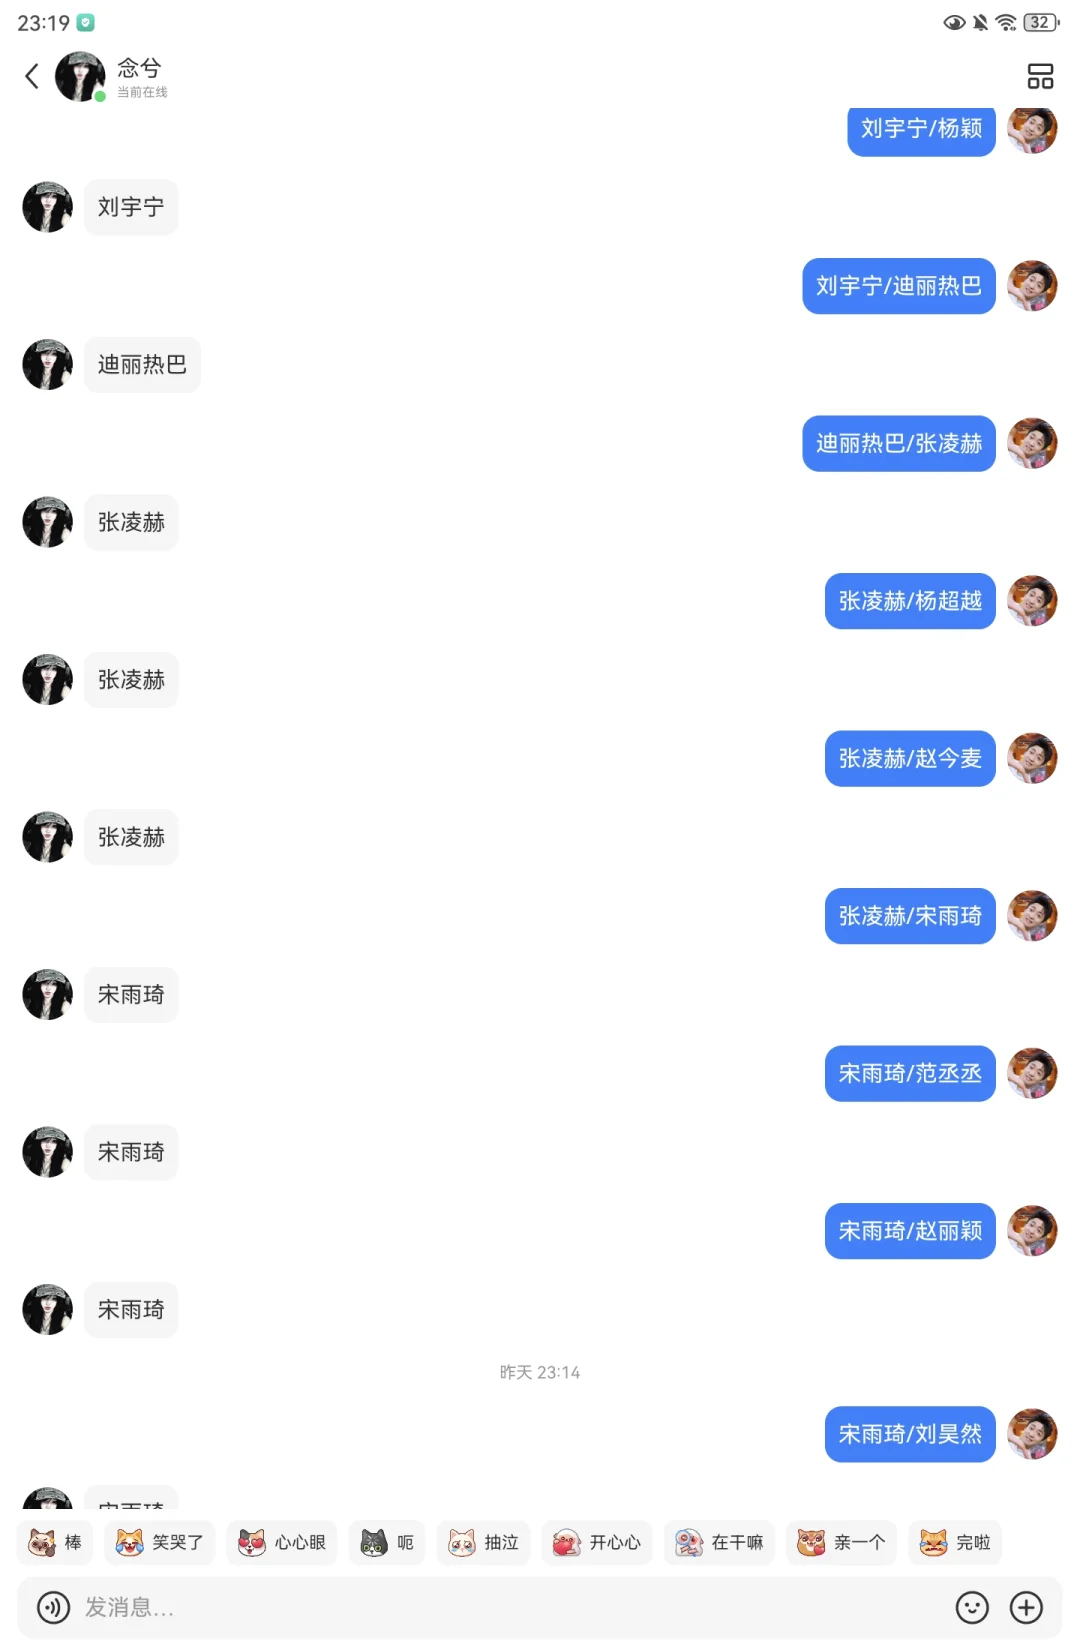Open the plus attachments menu

pyautogui.click(x=1026, y=1607)
